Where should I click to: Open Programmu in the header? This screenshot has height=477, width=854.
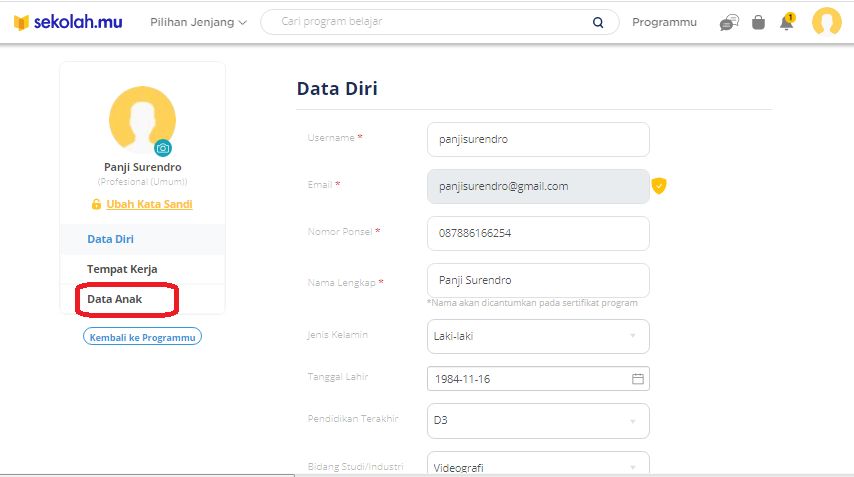(x=664, y=22)
